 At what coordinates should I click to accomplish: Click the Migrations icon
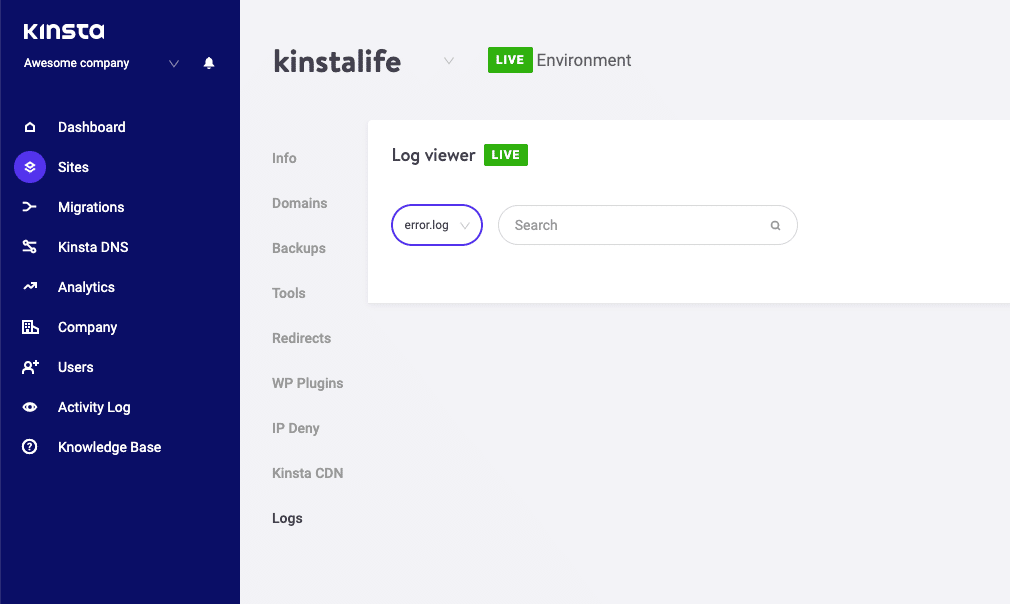28,207
